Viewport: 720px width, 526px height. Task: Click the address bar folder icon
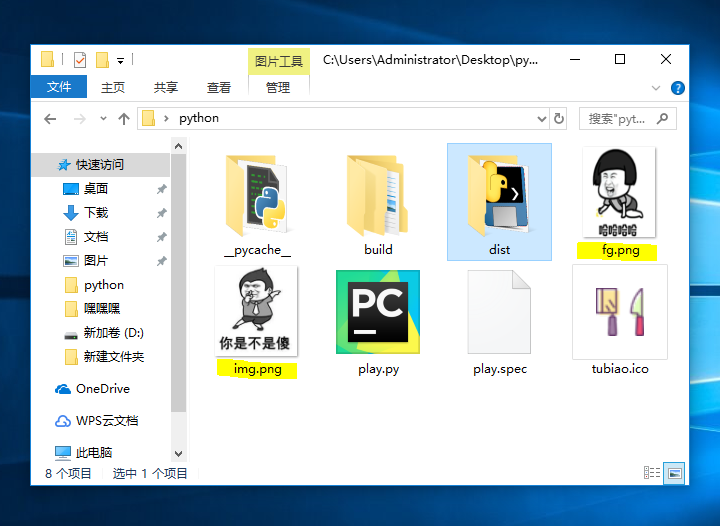(148, 118)
